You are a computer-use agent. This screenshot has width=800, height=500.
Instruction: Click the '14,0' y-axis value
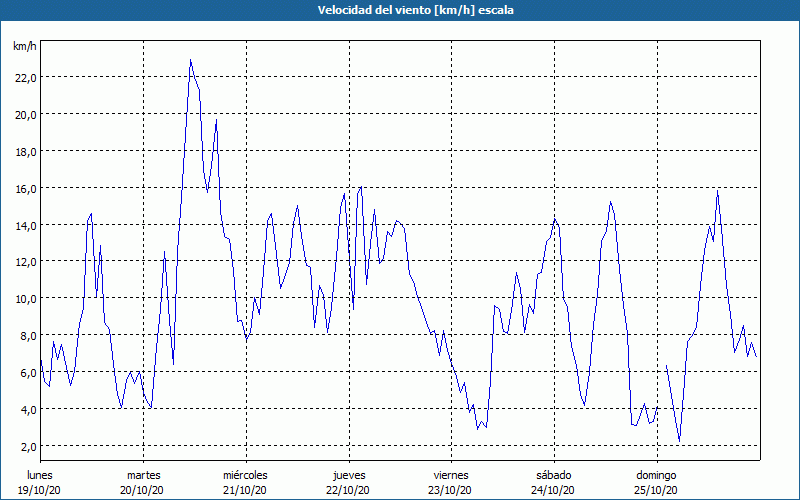[x=25, y=226]
